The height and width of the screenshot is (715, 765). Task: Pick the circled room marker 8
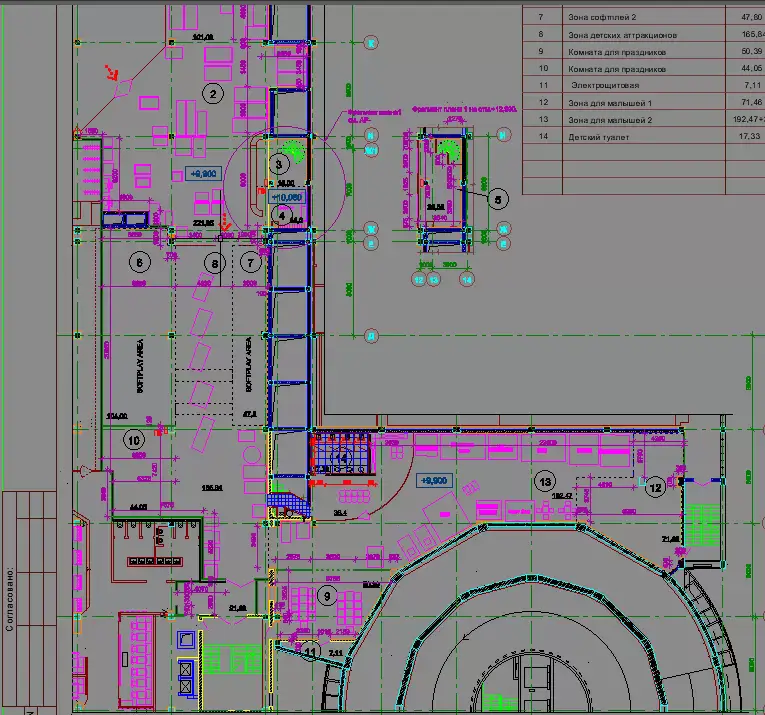pyautogui.click(x=215, y=264)
